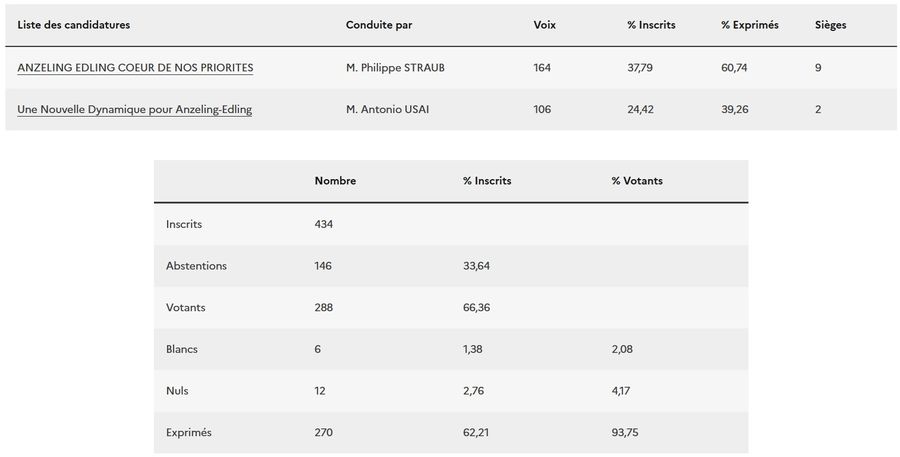
Task: Click the "Liste des candidatures" column header
Action: click(74, 25)
